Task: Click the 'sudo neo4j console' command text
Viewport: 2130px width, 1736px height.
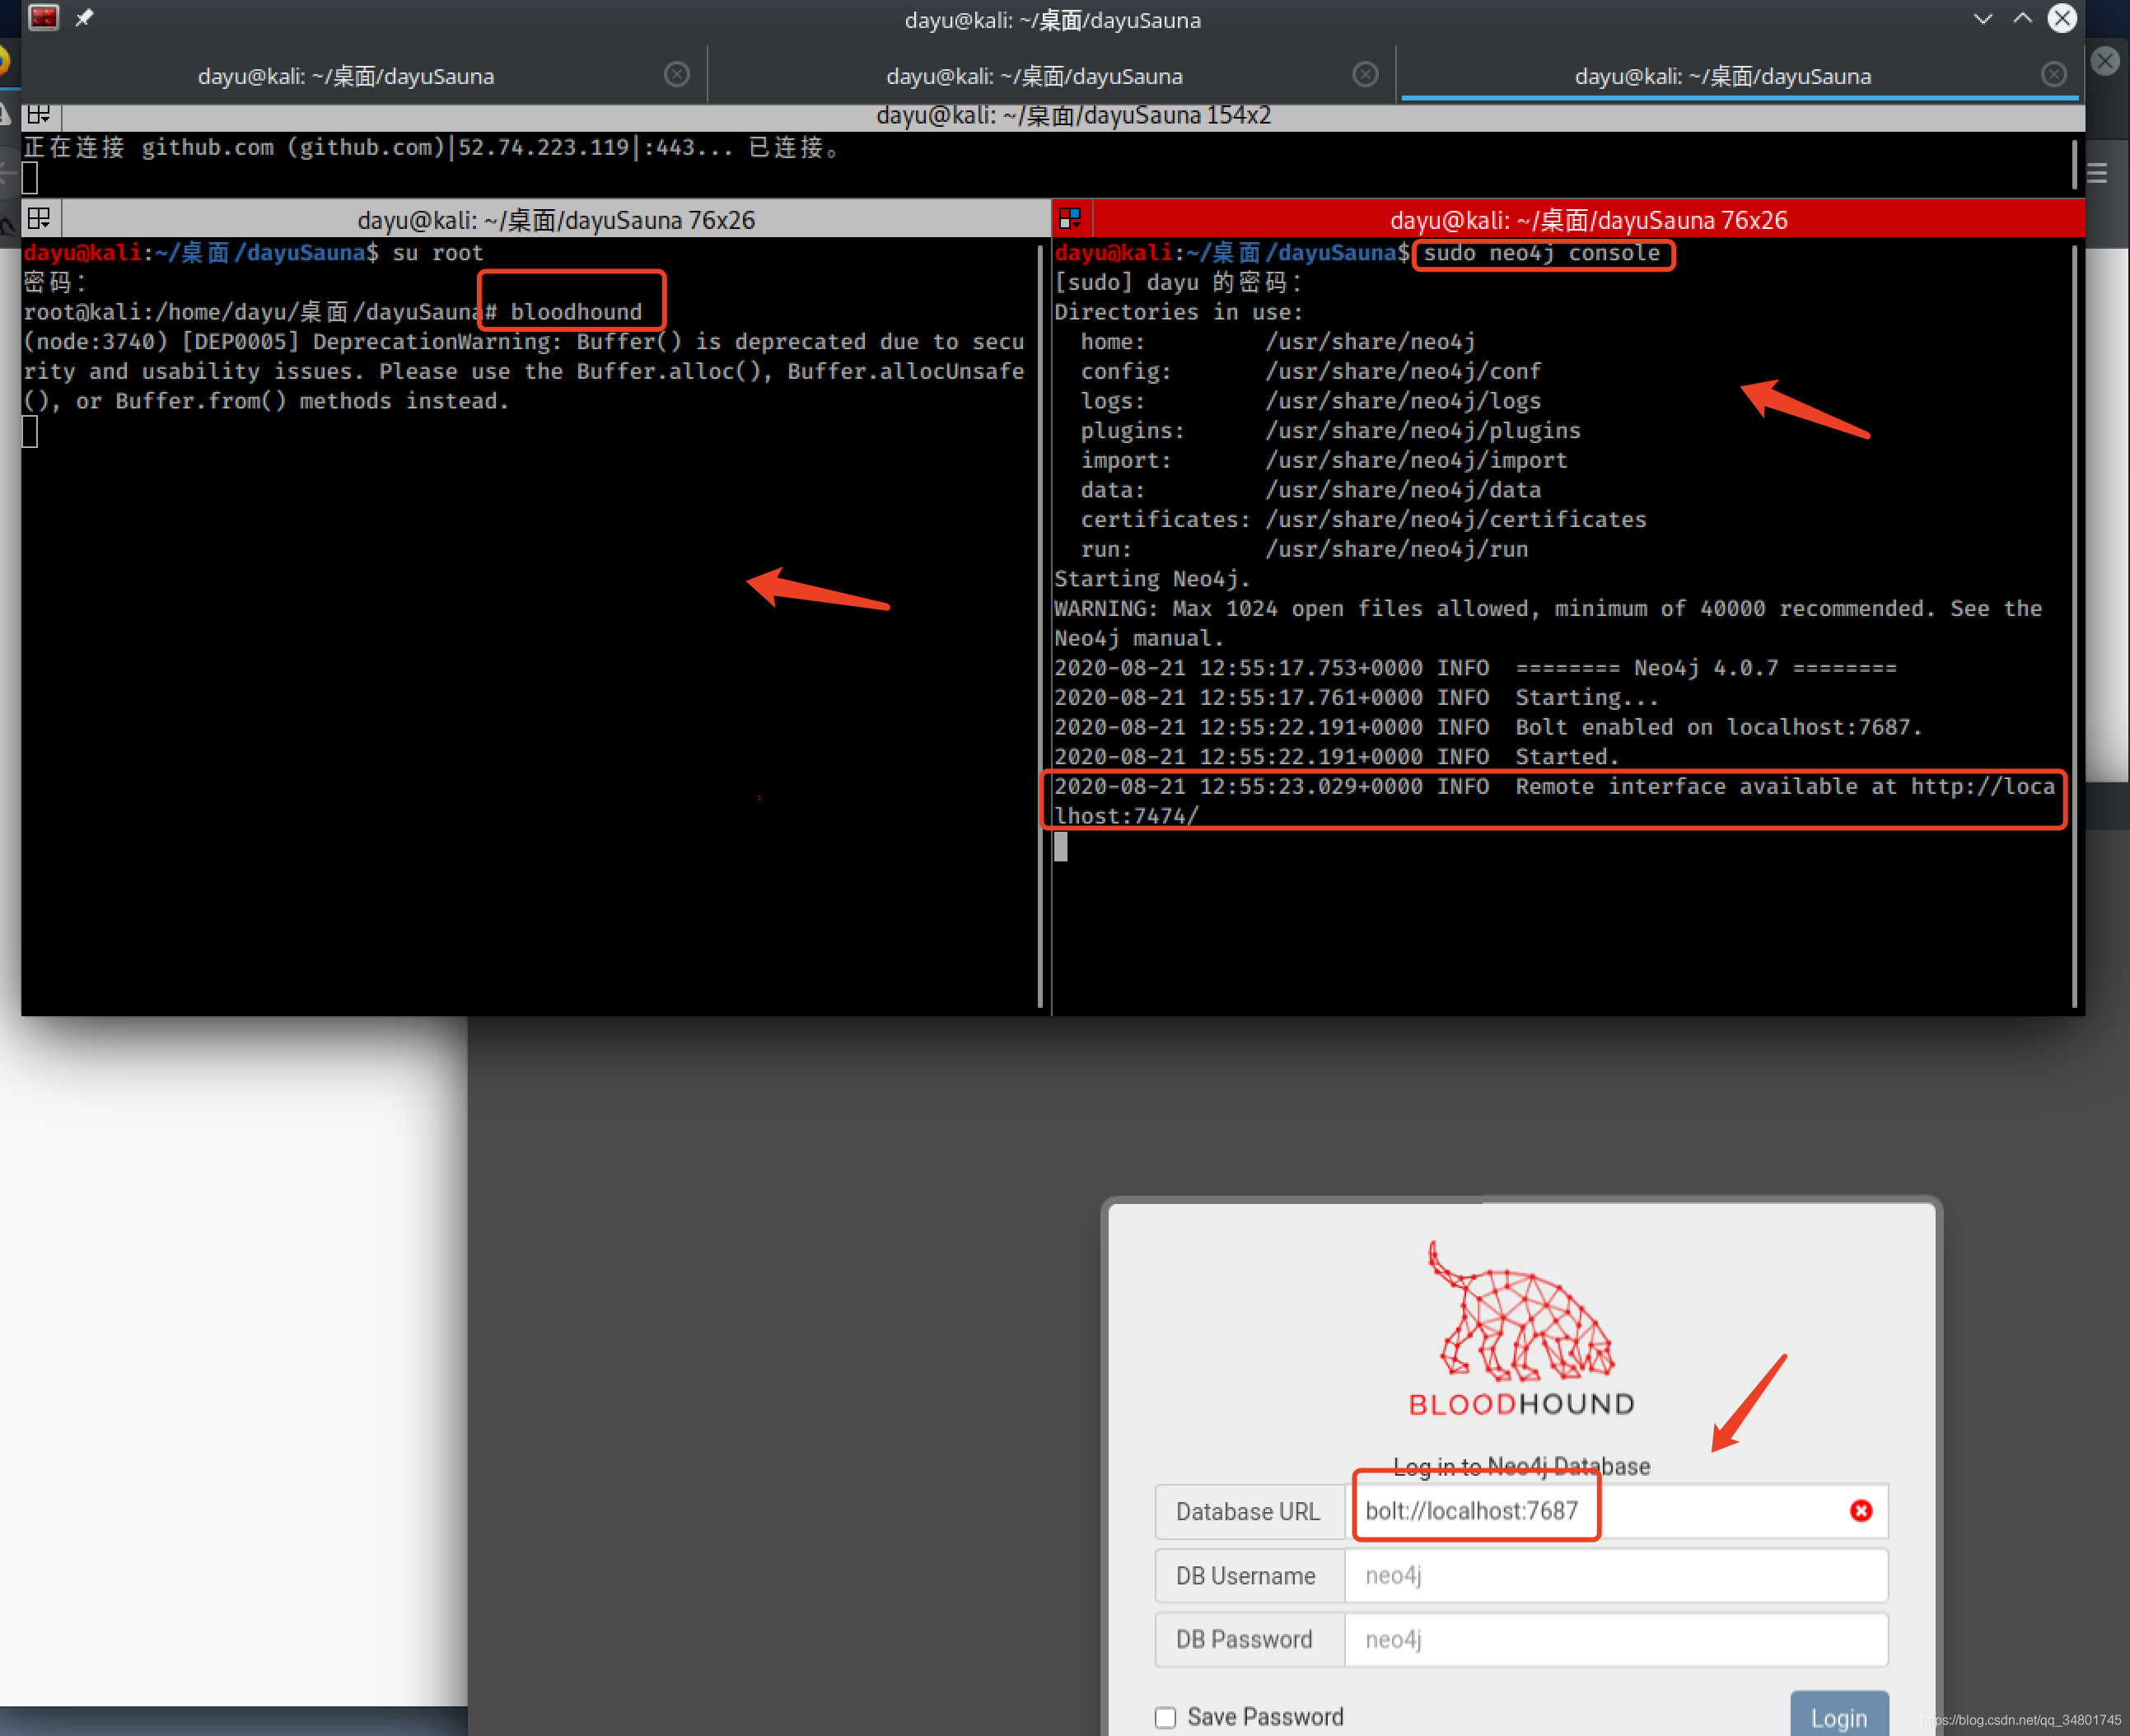Action: click(1541, 253)
